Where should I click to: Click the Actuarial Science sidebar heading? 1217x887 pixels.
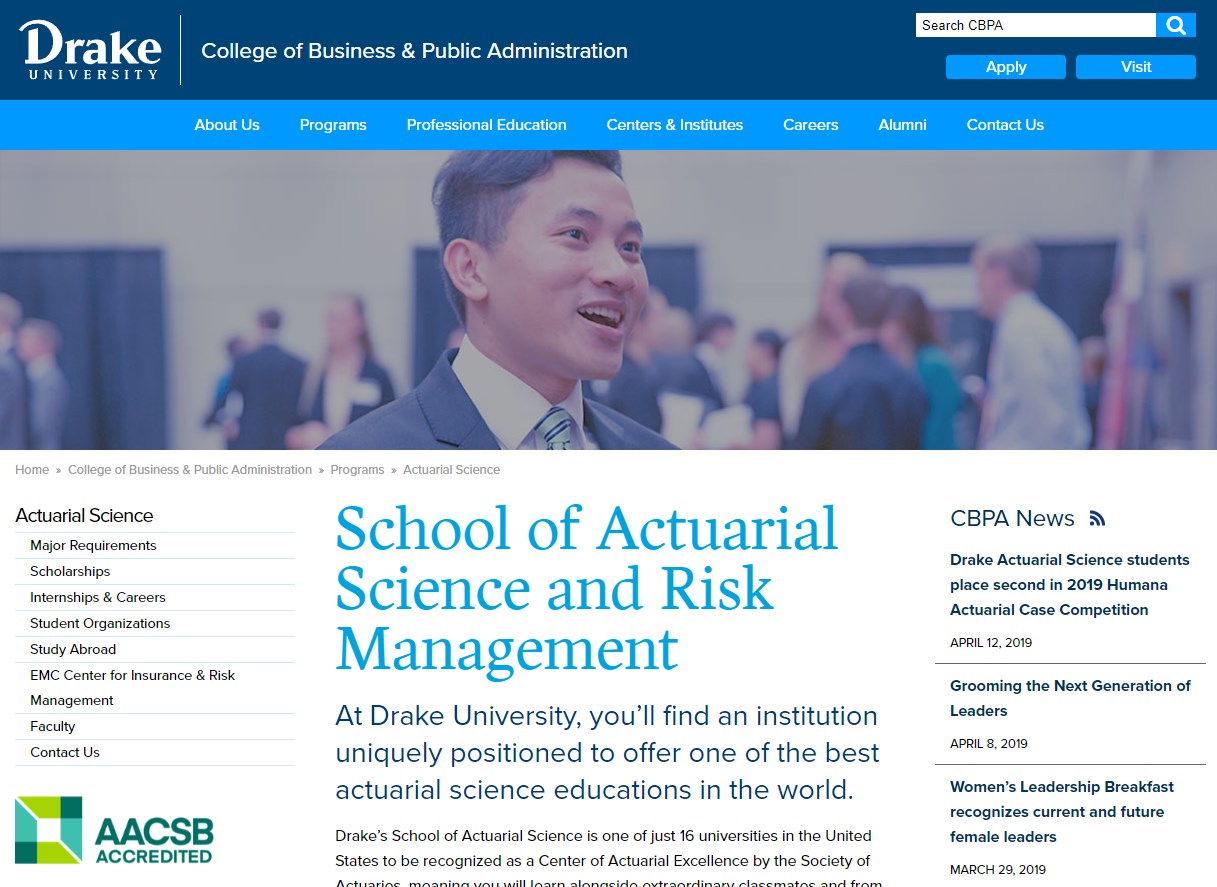click(84, 516)
